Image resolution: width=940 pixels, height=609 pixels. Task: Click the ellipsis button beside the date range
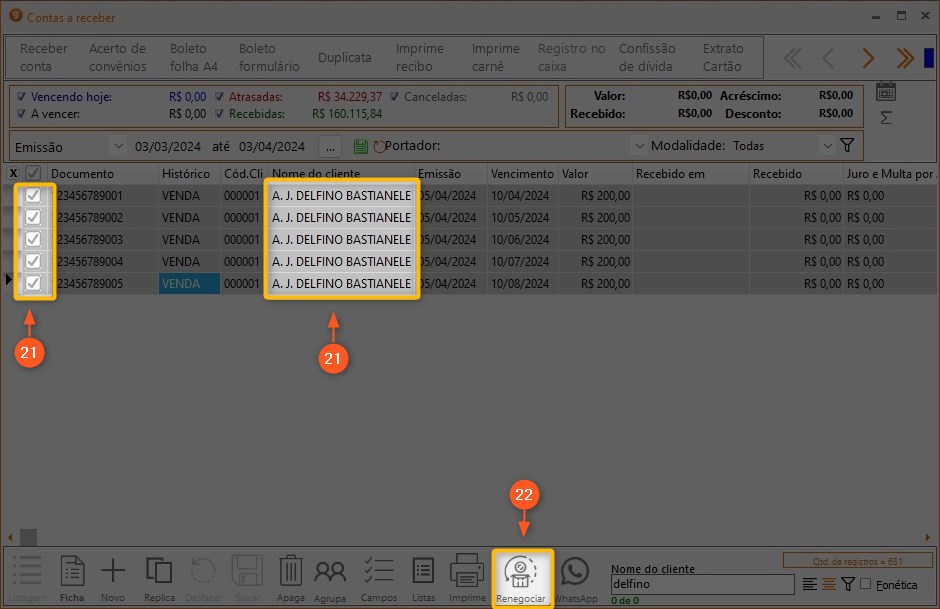(x=330, y=147)
